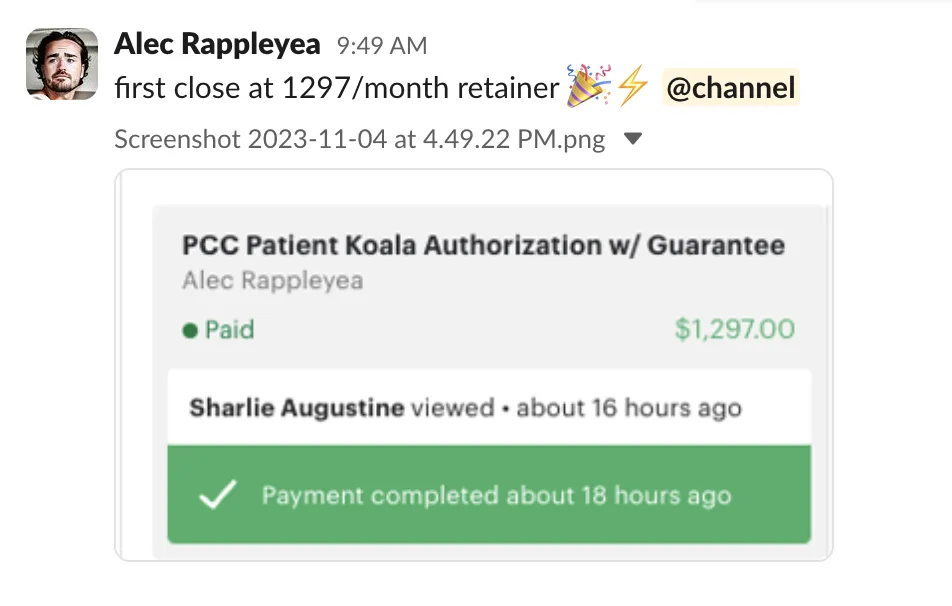Image resolution: width=952 pixels, height=606 pixels.
Task: Click the $1,297.00 amount
Action: click(x=735, y=329)
